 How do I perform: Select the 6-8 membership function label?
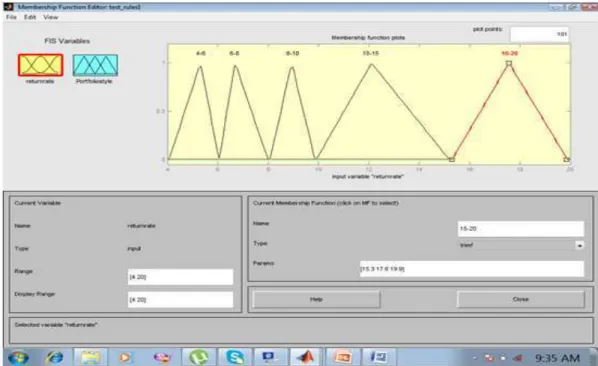click(x=234, y=53)
